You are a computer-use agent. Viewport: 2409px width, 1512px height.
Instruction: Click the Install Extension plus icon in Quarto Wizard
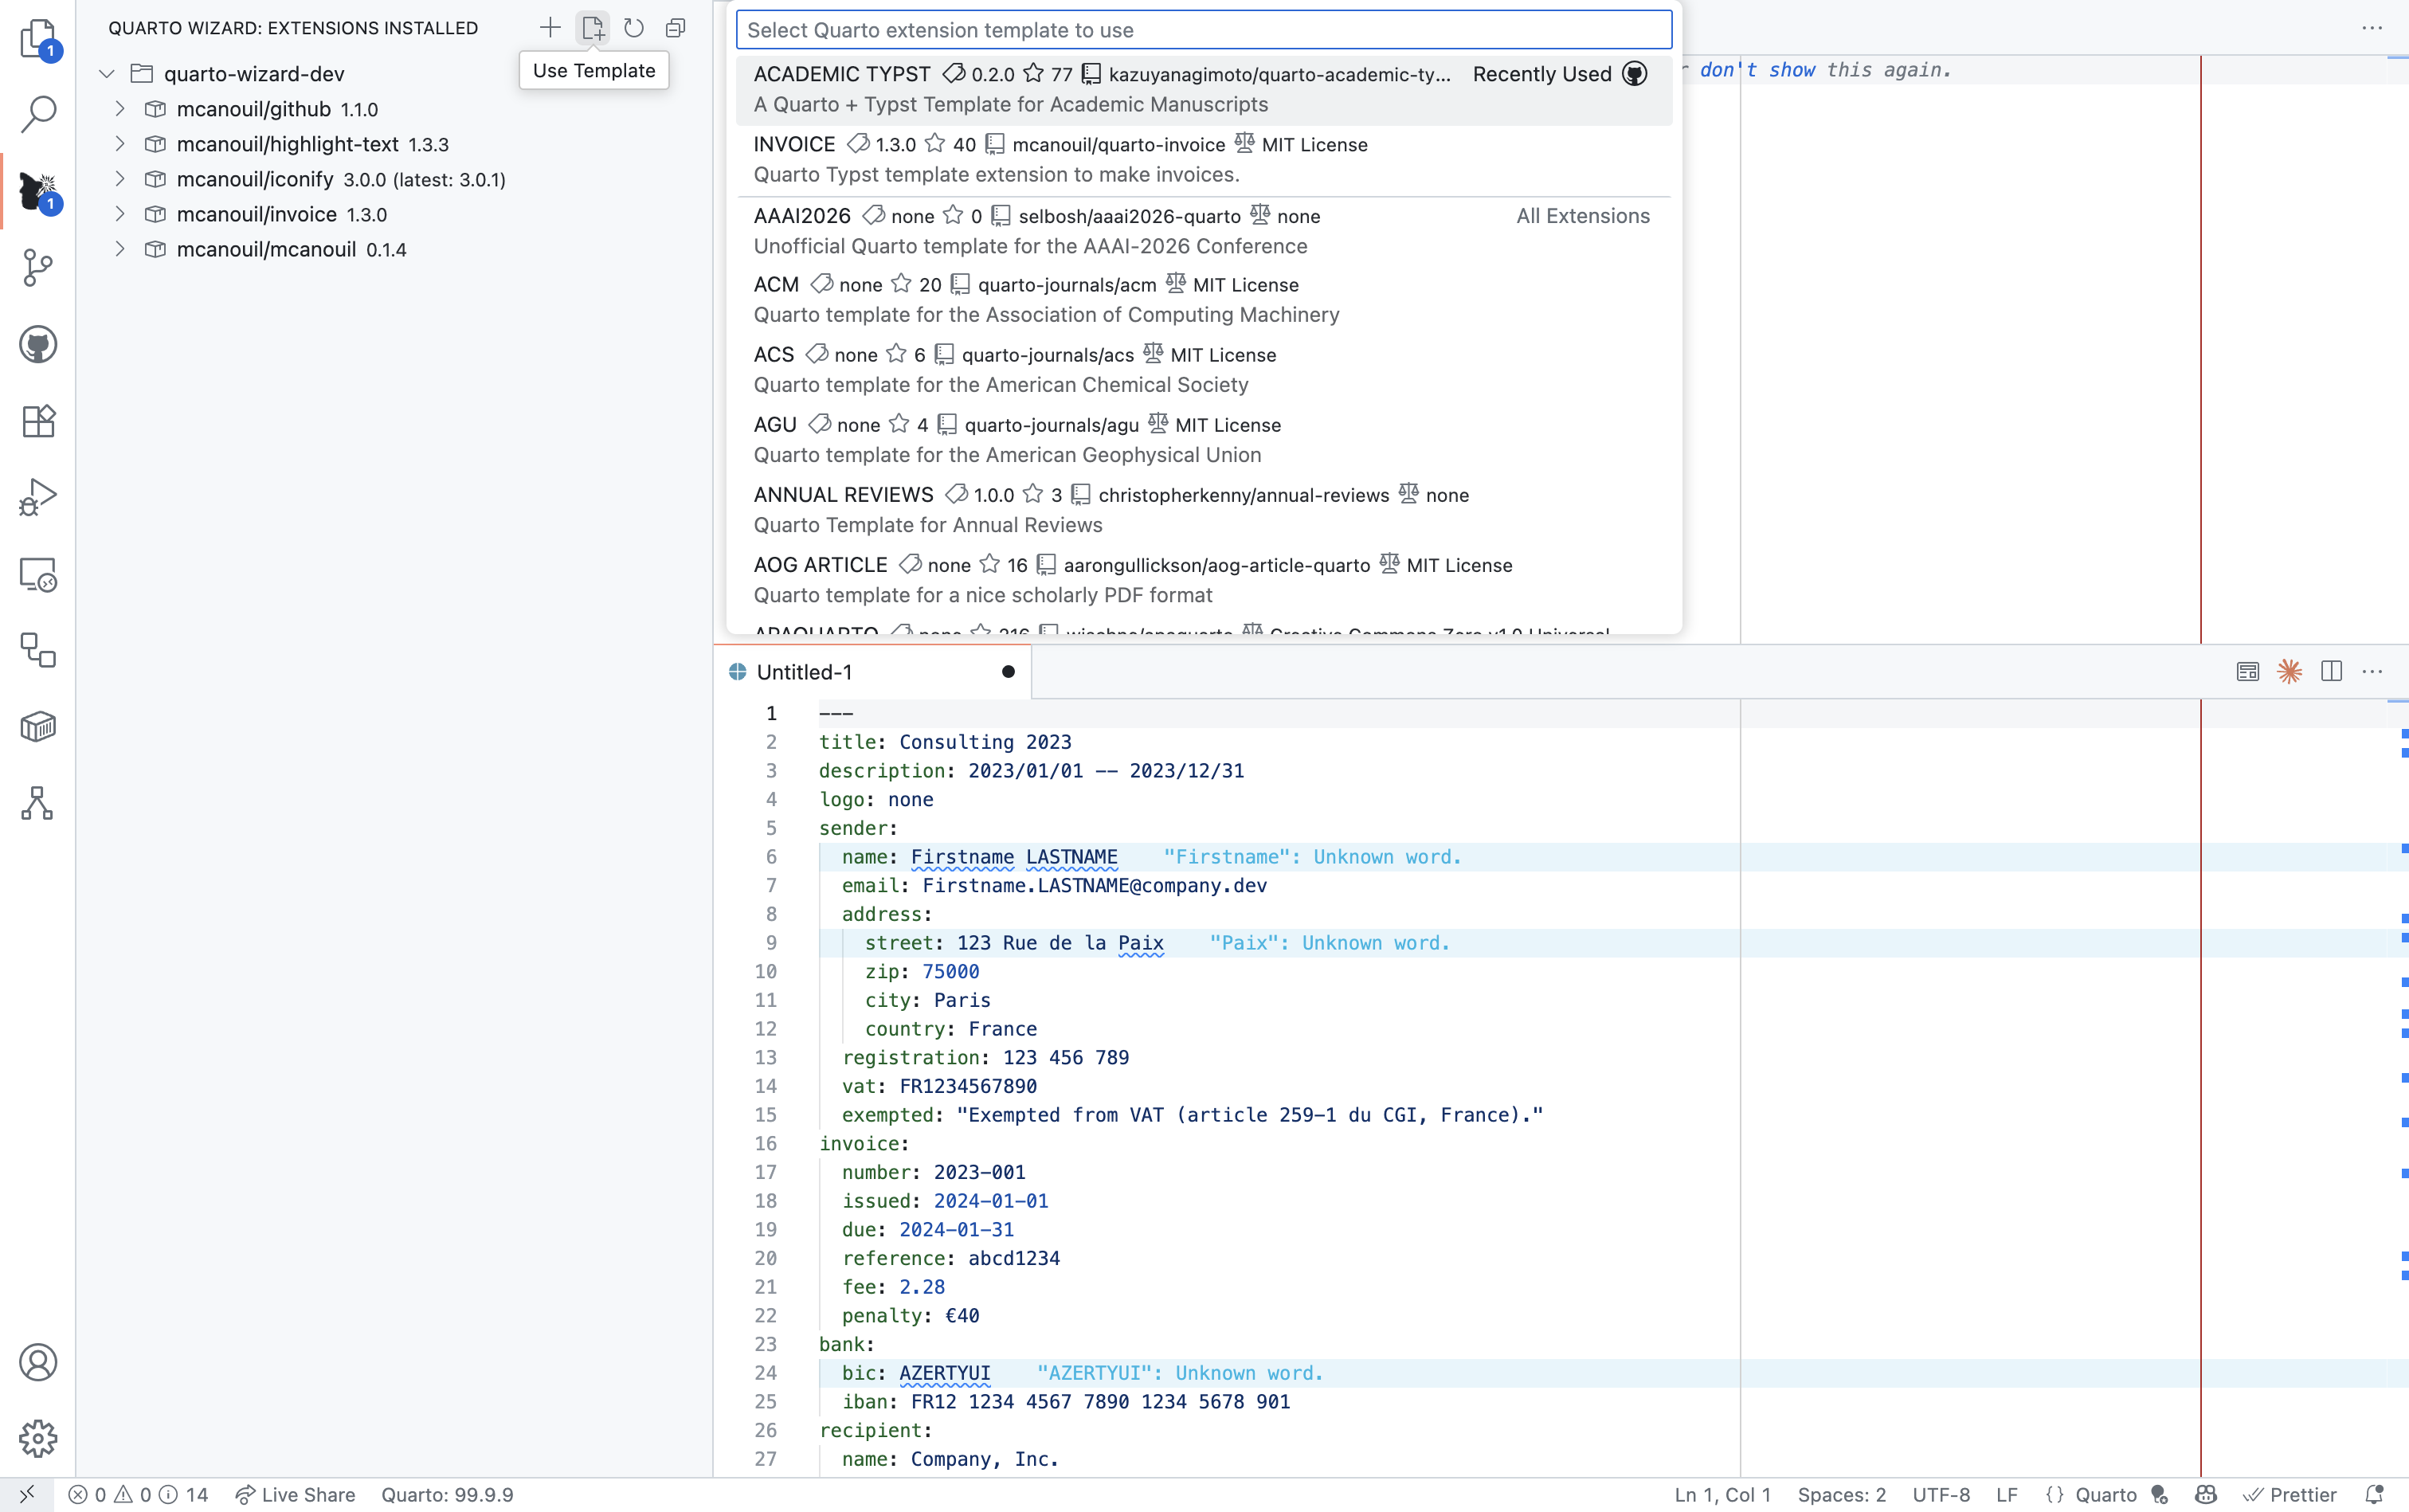550,27
